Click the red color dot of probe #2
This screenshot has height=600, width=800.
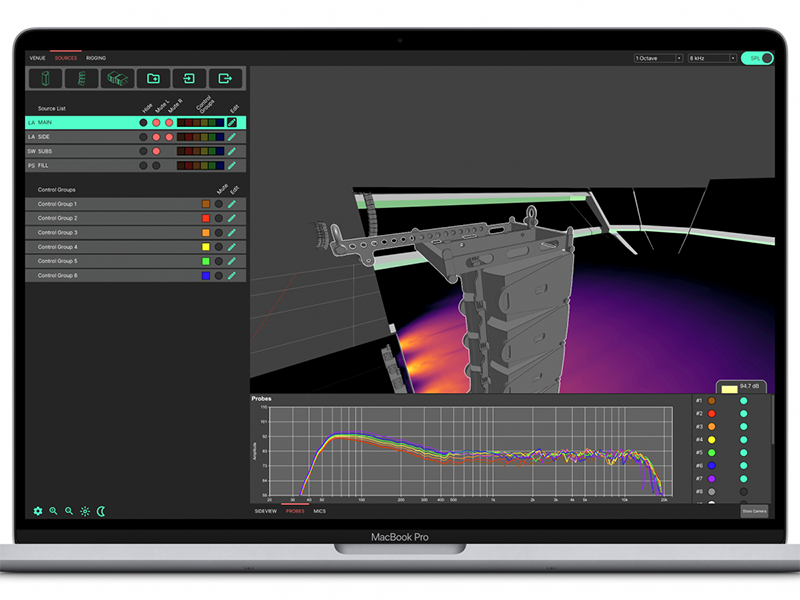click(x=711, y=413)
